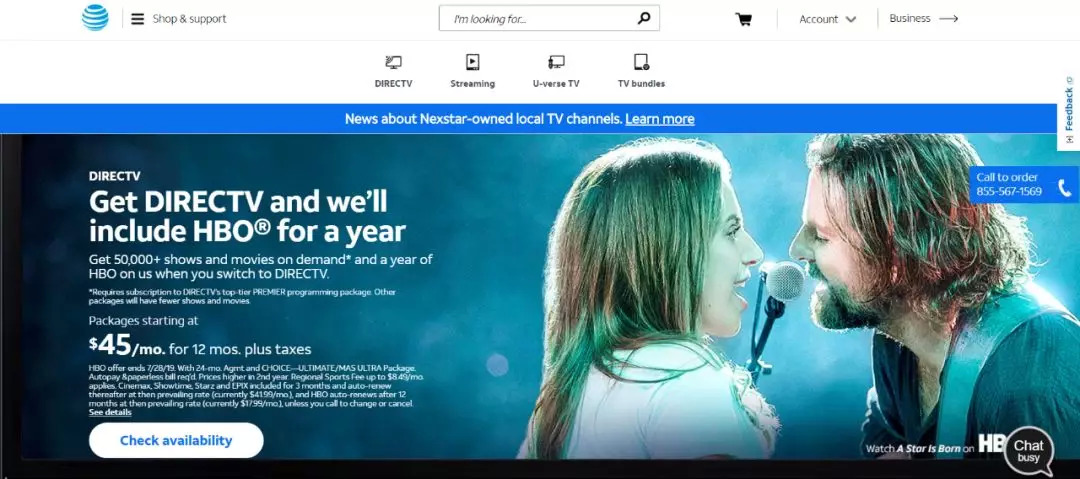This screenshot has width=1080, height=479.
Task: Open the shopping cart icon
Action: [x=743, y=19]
